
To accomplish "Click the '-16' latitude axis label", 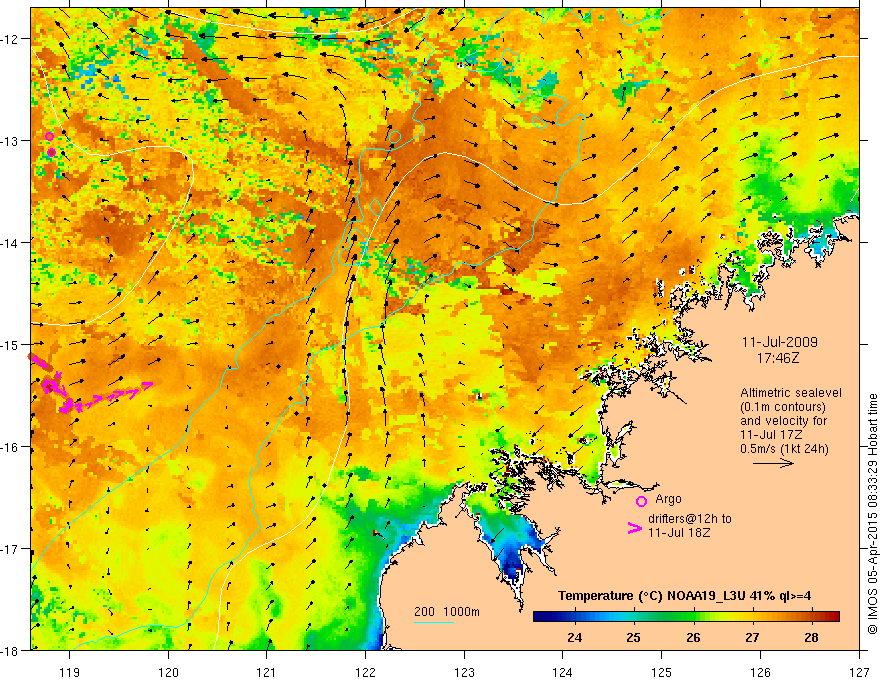I will 10,447.
